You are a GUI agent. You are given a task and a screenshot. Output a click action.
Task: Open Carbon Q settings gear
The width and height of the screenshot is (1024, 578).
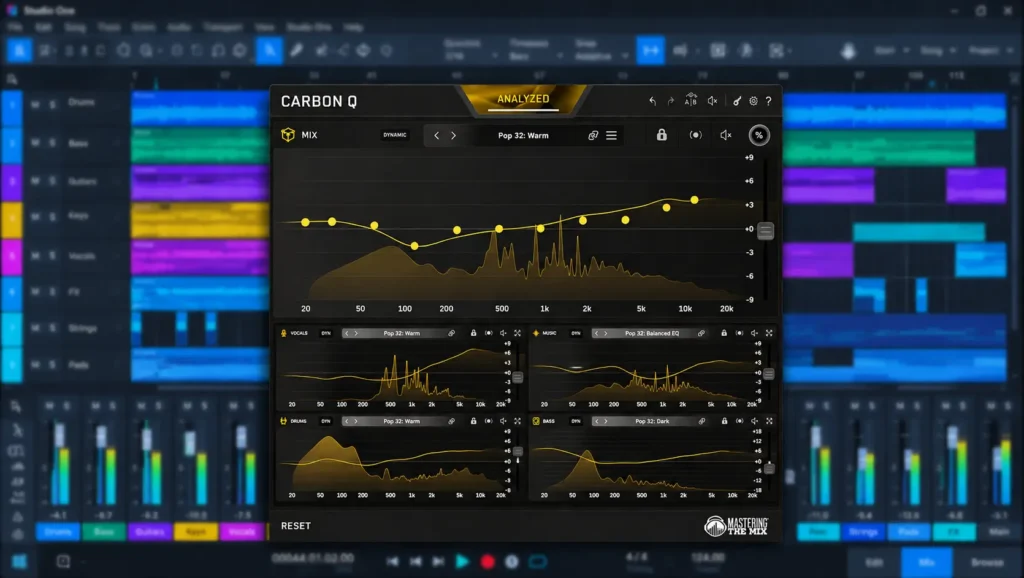coord(753,101)
